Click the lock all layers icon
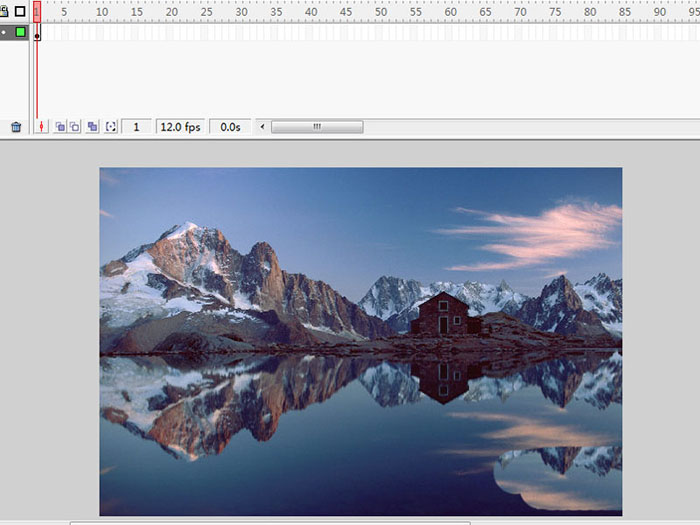Image resolution: width=700 pixels, height=525 pixels. (4, 12)
